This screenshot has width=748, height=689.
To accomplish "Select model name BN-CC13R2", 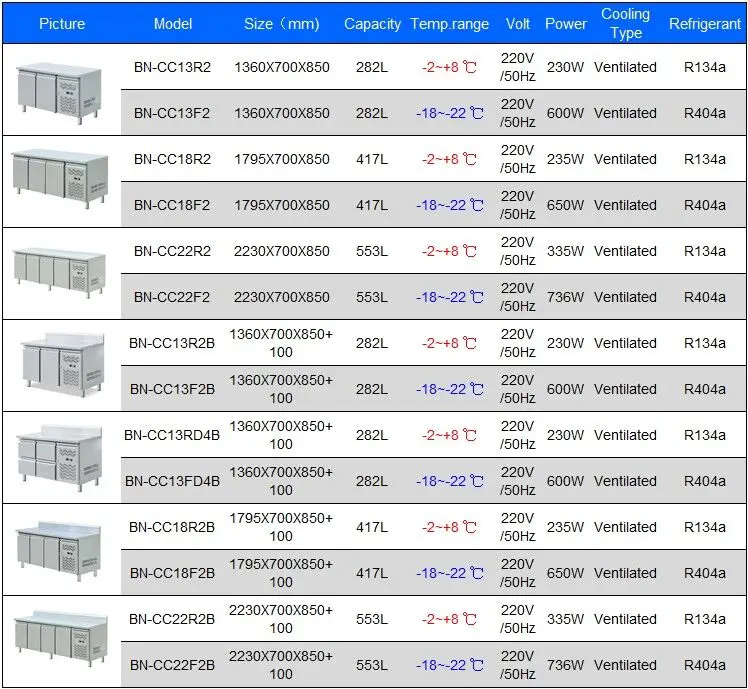I will click(172, 67).
